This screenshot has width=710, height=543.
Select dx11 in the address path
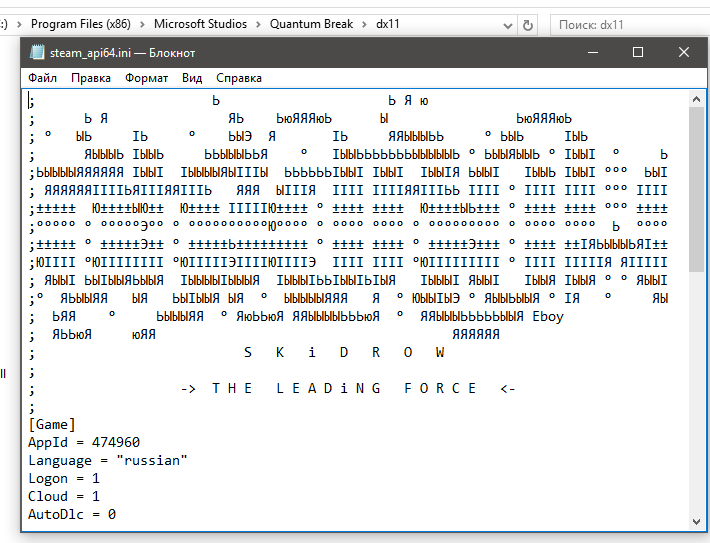pos(388,24)
